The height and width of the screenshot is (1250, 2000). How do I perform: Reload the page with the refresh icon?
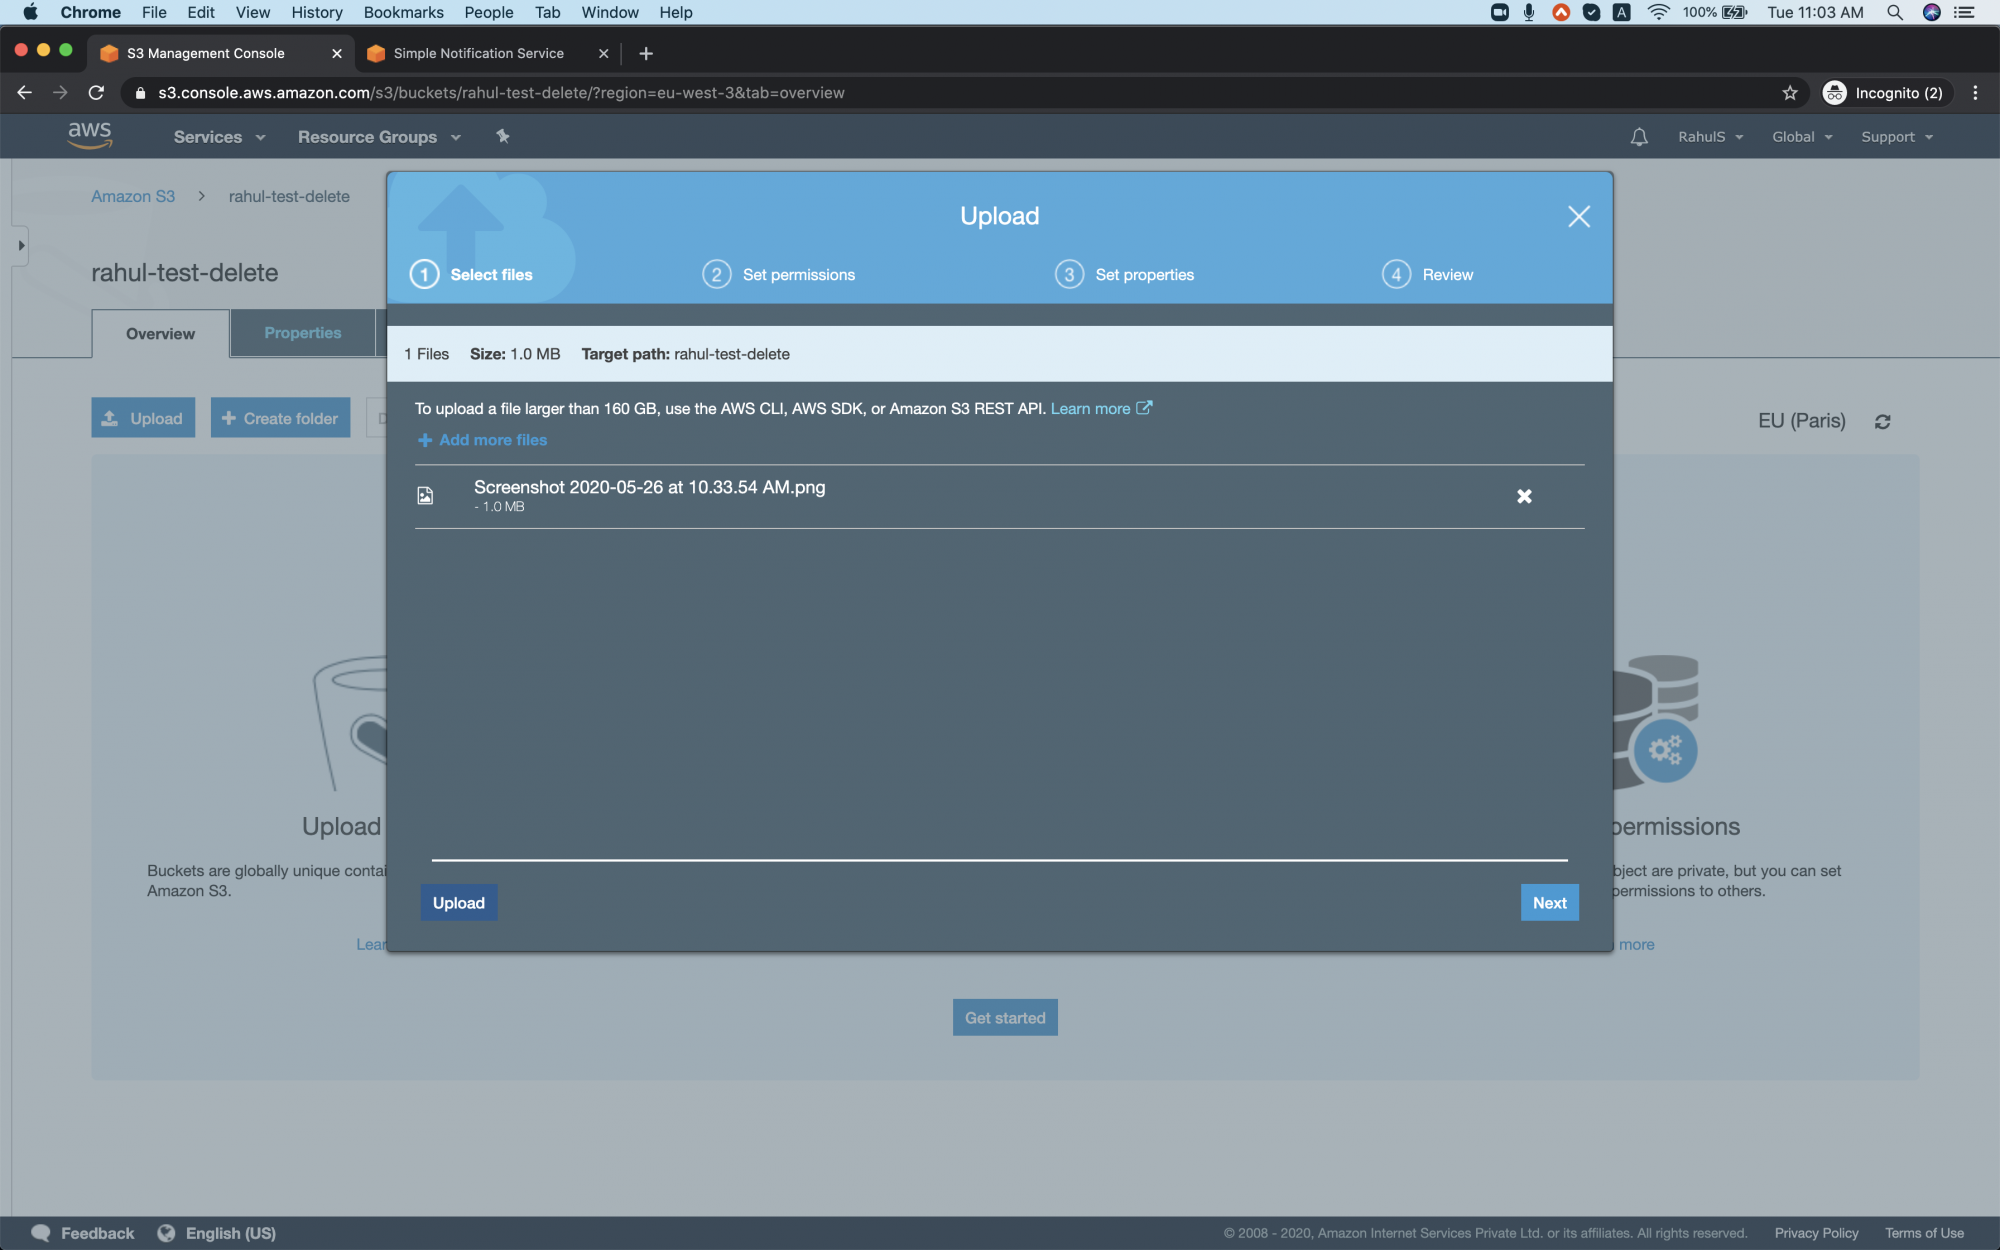click(x=96, y=92)
